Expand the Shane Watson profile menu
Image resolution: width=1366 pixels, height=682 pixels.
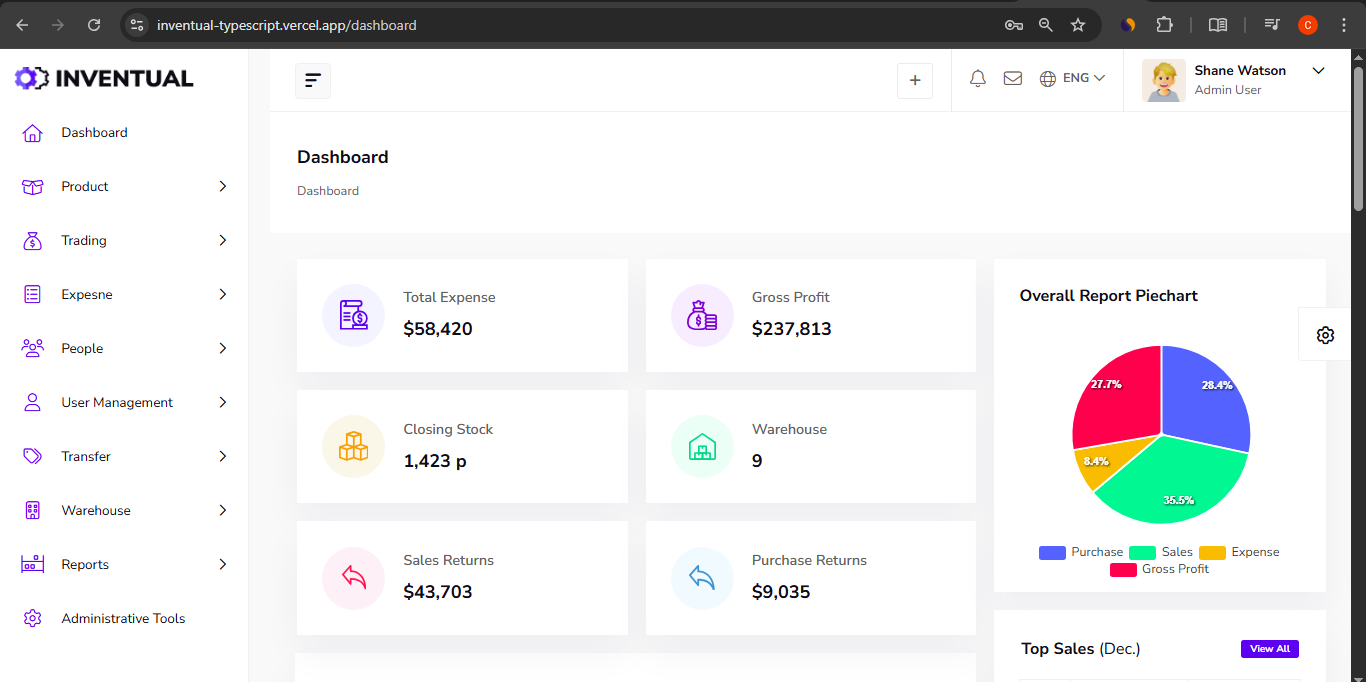click(1317, 71)
